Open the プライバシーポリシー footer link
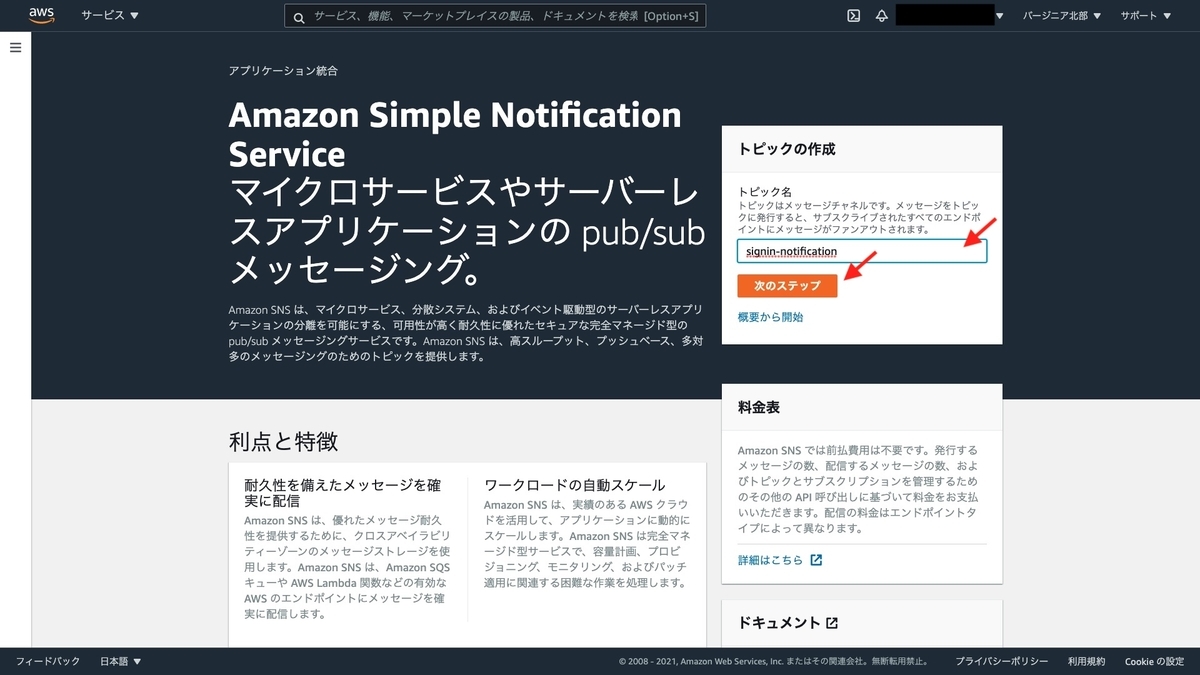This screenshot has width=1200, height=675. click(x=1001, y=662)
